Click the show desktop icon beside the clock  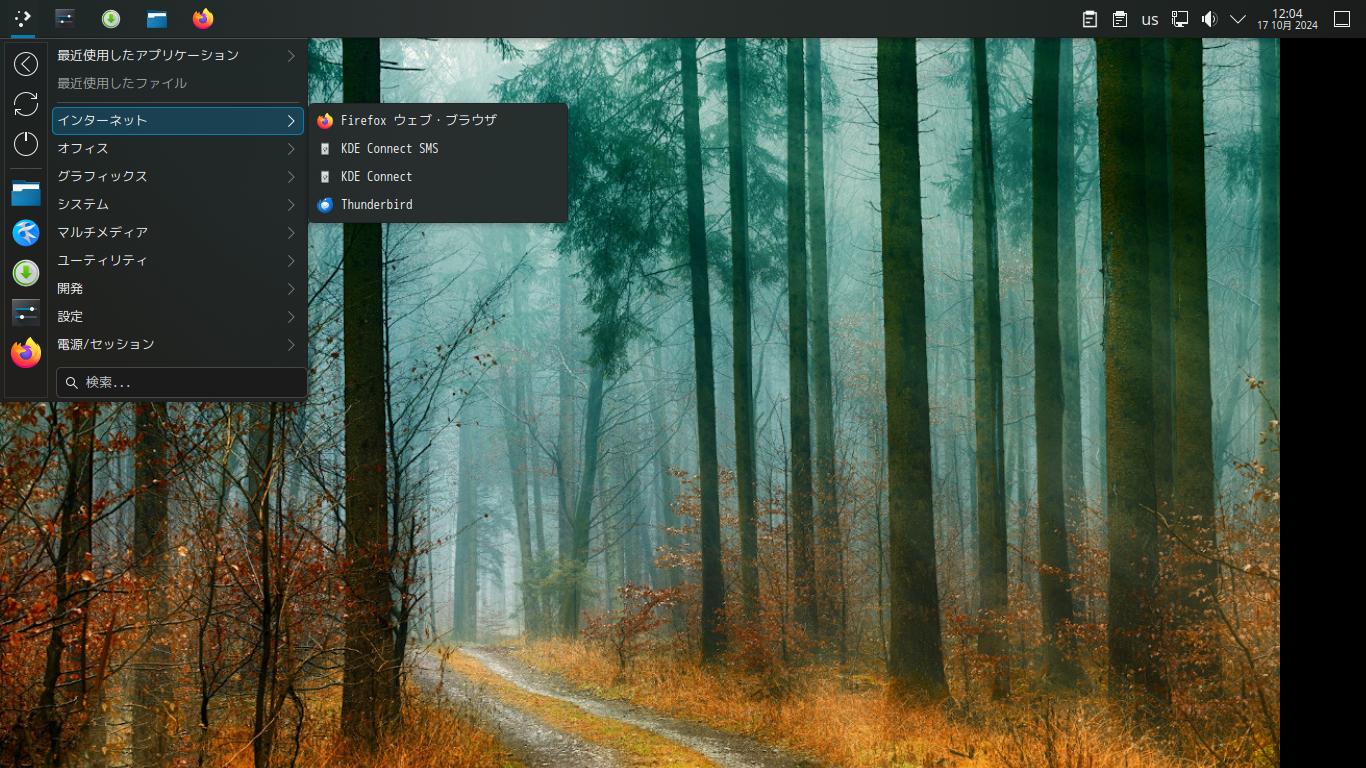[1342, 19]
